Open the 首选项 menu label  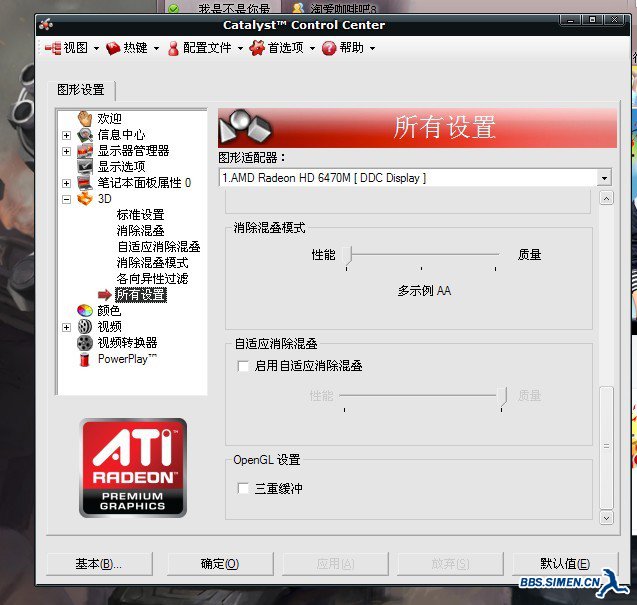point(286,48)
